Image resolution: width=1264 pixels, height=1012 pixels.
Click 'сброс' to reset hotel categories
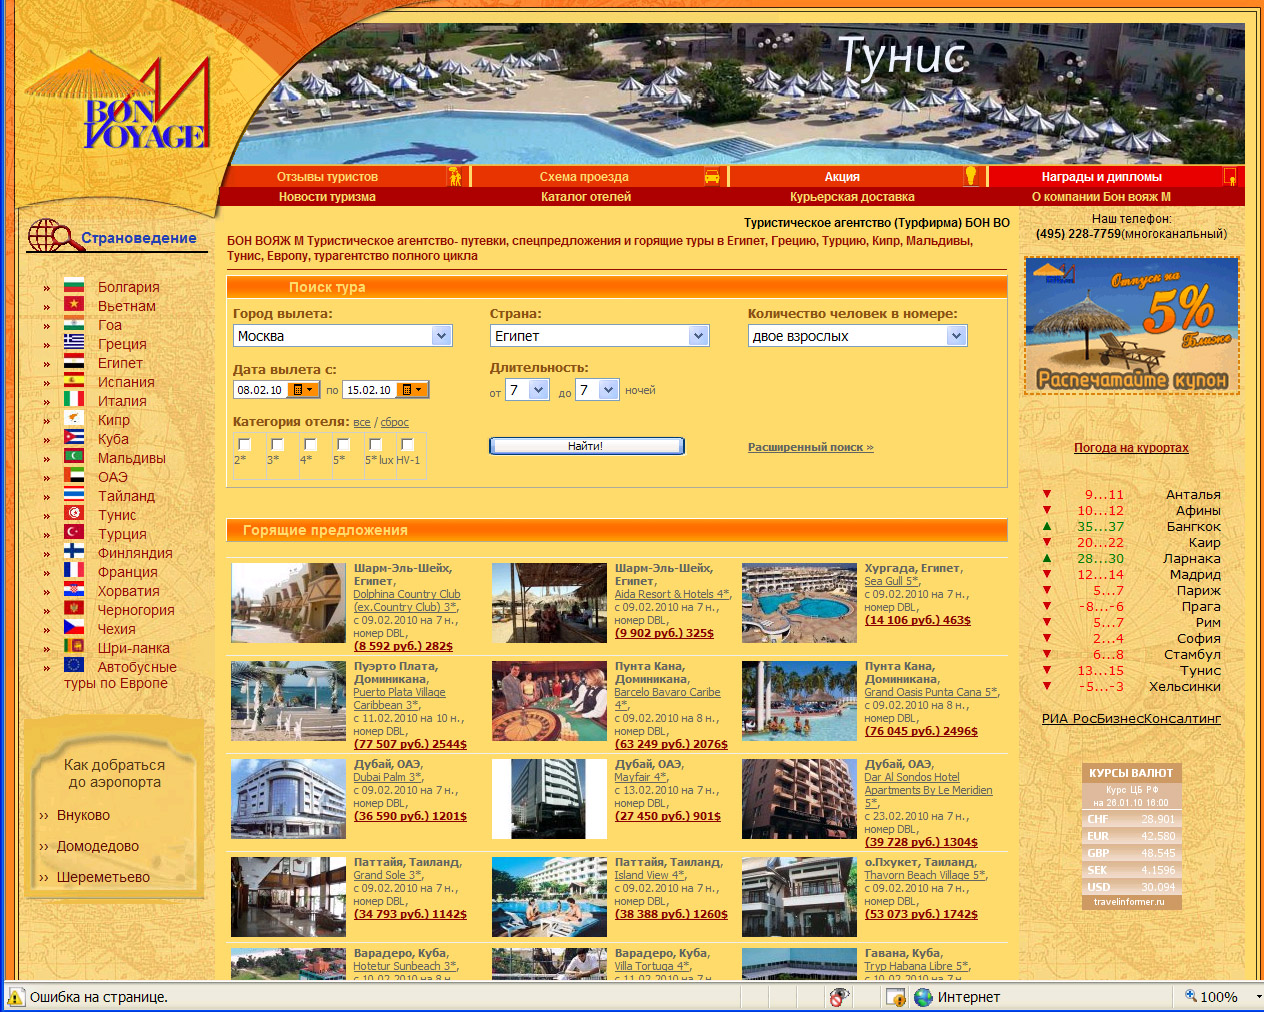pos(395,422)
